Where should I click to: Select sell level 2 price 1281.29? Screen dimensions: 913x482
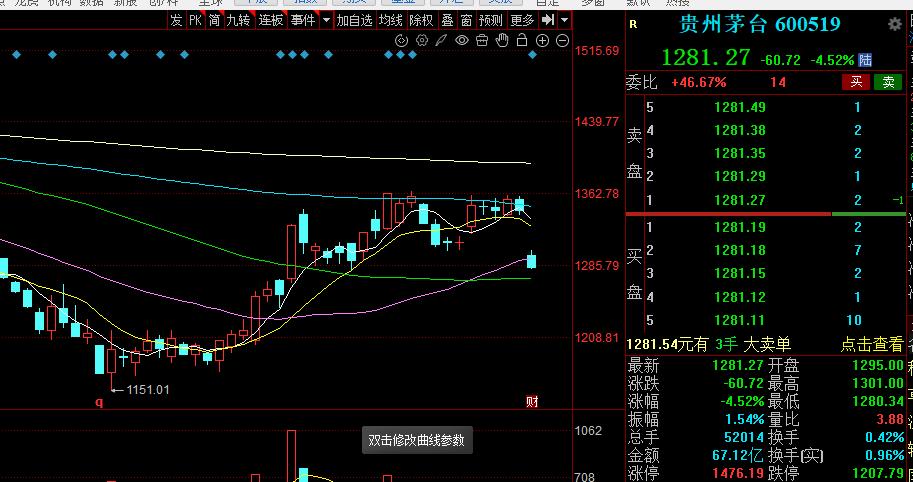pos(740,176)
